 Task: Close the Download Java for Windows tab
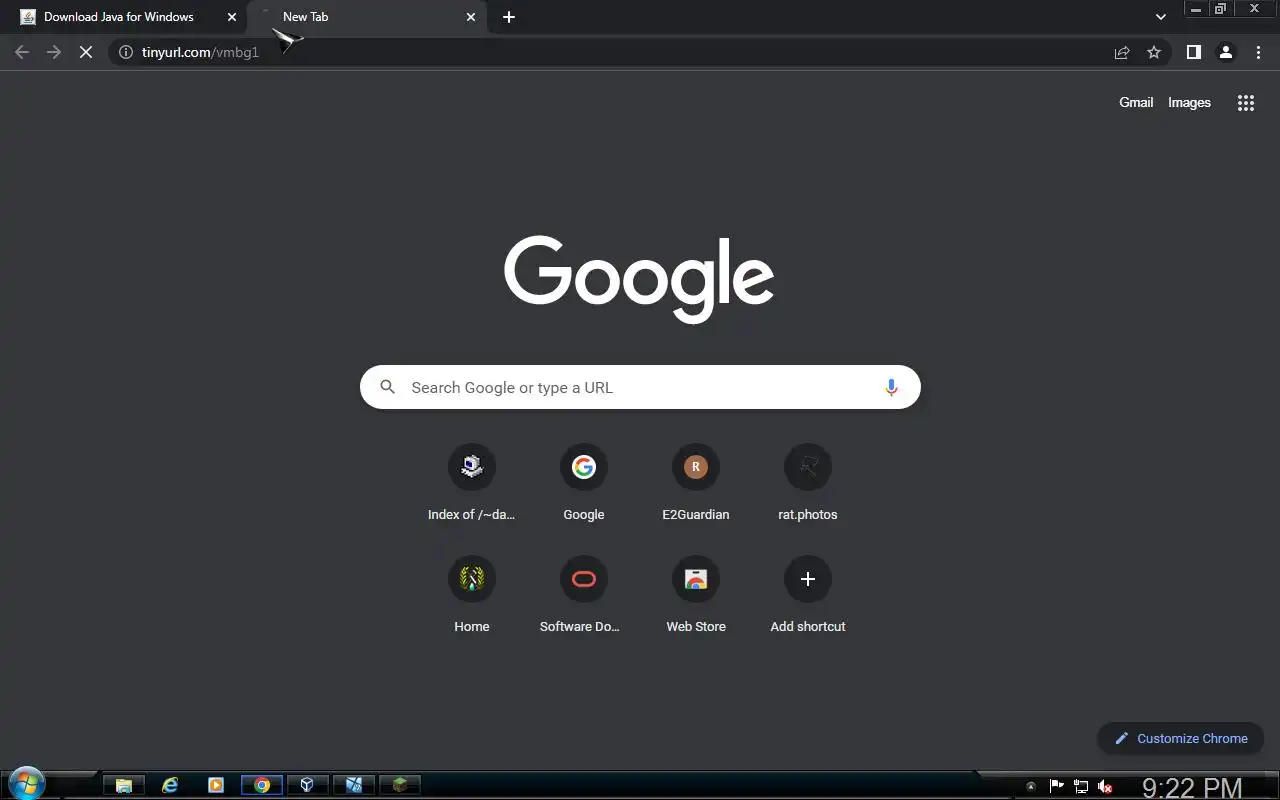[232, 17]
